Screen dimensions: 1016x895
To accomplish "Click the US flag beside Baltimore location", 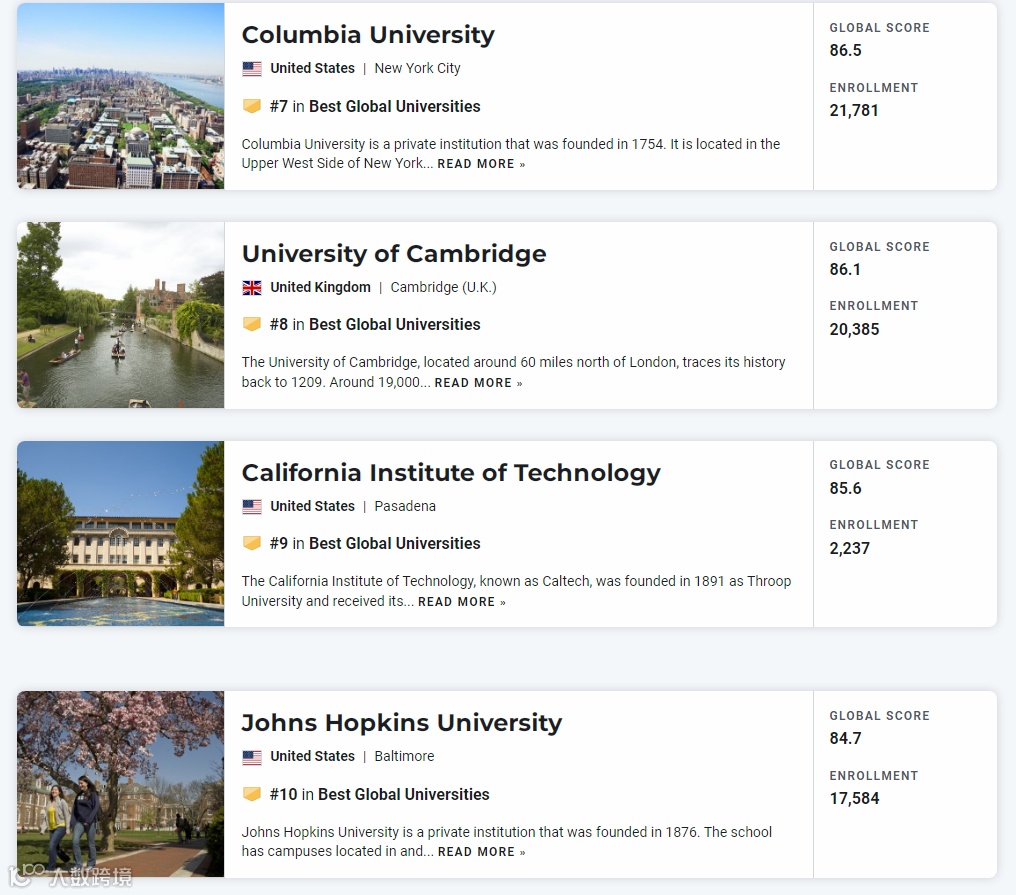I will click(x=252, y=757).
